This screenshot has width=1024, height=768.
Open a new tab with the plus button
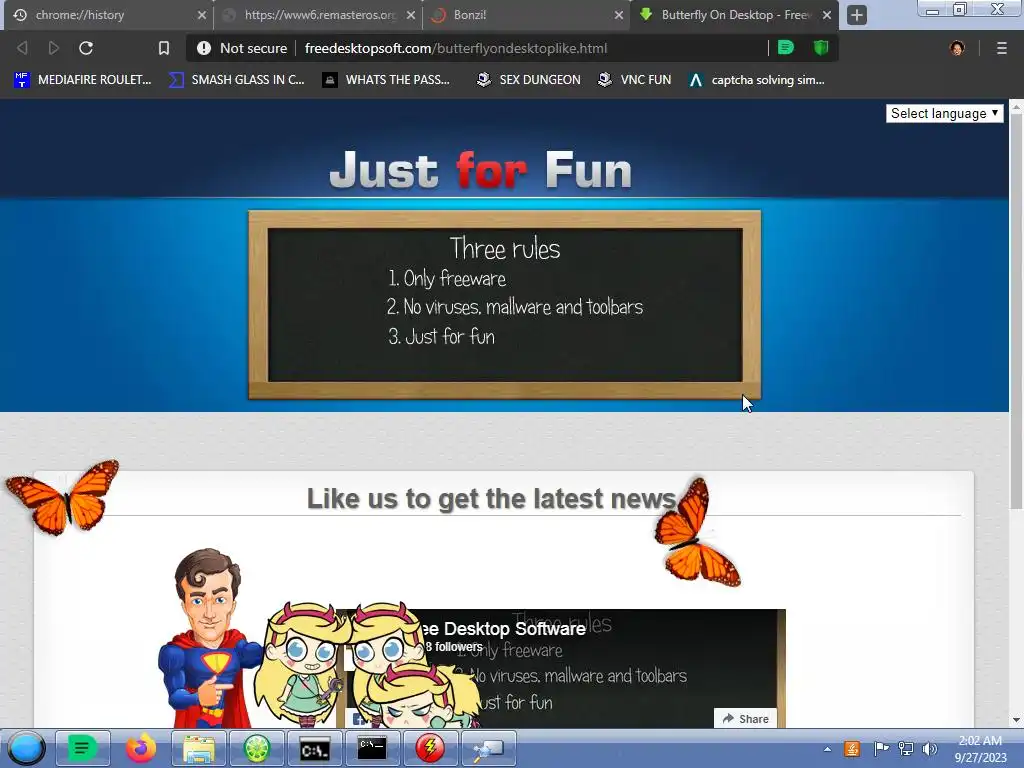click(x=857, y=15)
